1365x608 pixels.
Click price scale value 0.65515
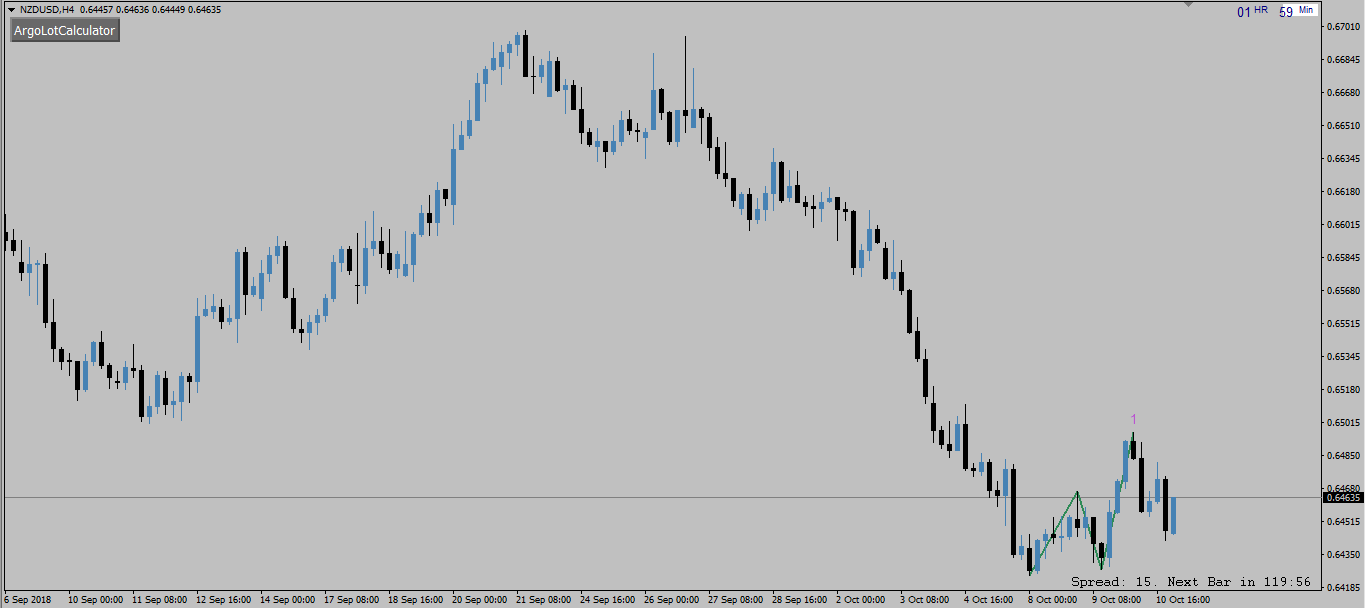(1343, 324)
